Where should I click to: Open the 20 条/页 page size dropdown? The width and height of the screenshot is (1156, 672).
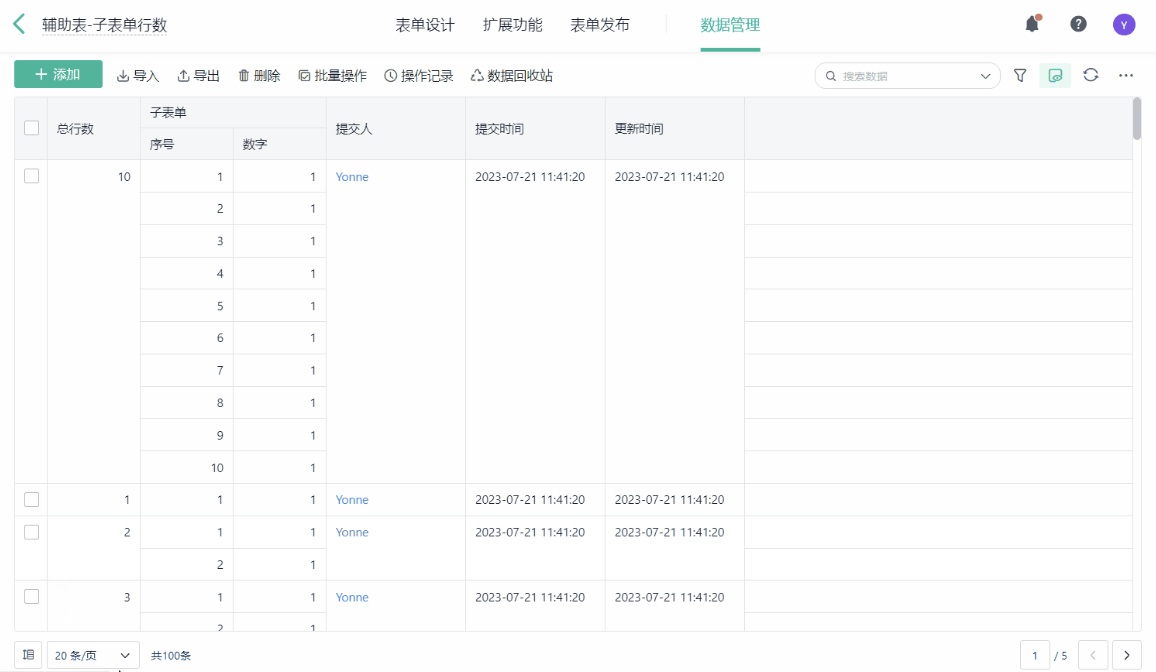(x=93, y=655)
